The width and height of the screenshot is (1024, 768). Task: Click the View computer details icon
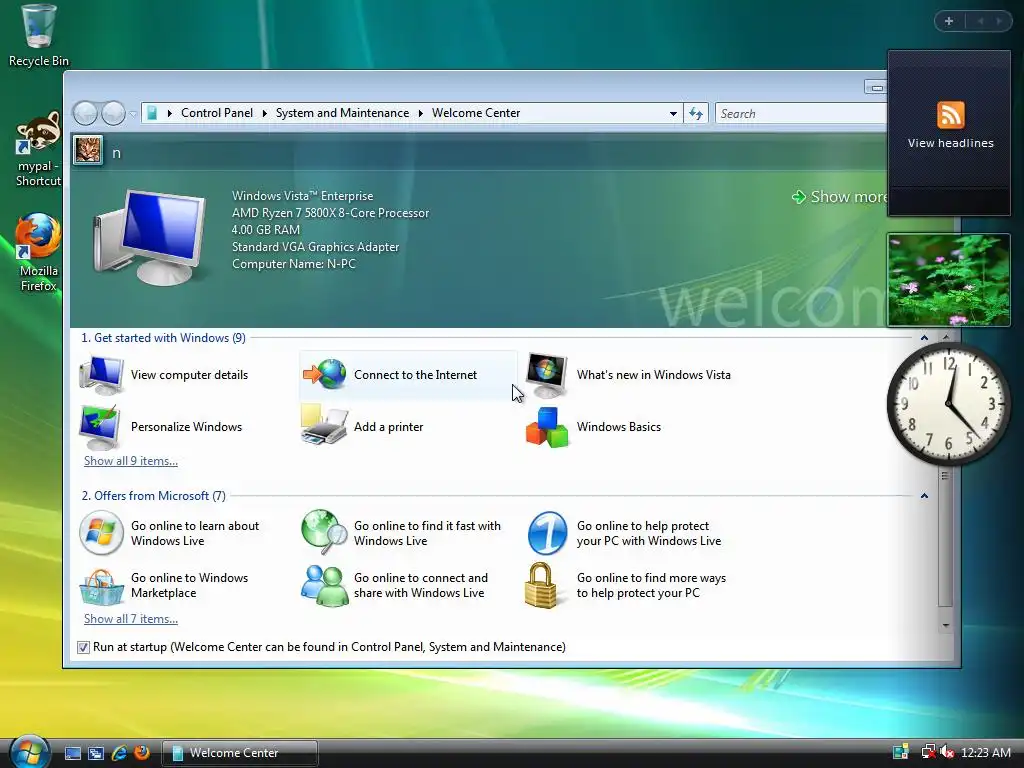tap(101, 375)
